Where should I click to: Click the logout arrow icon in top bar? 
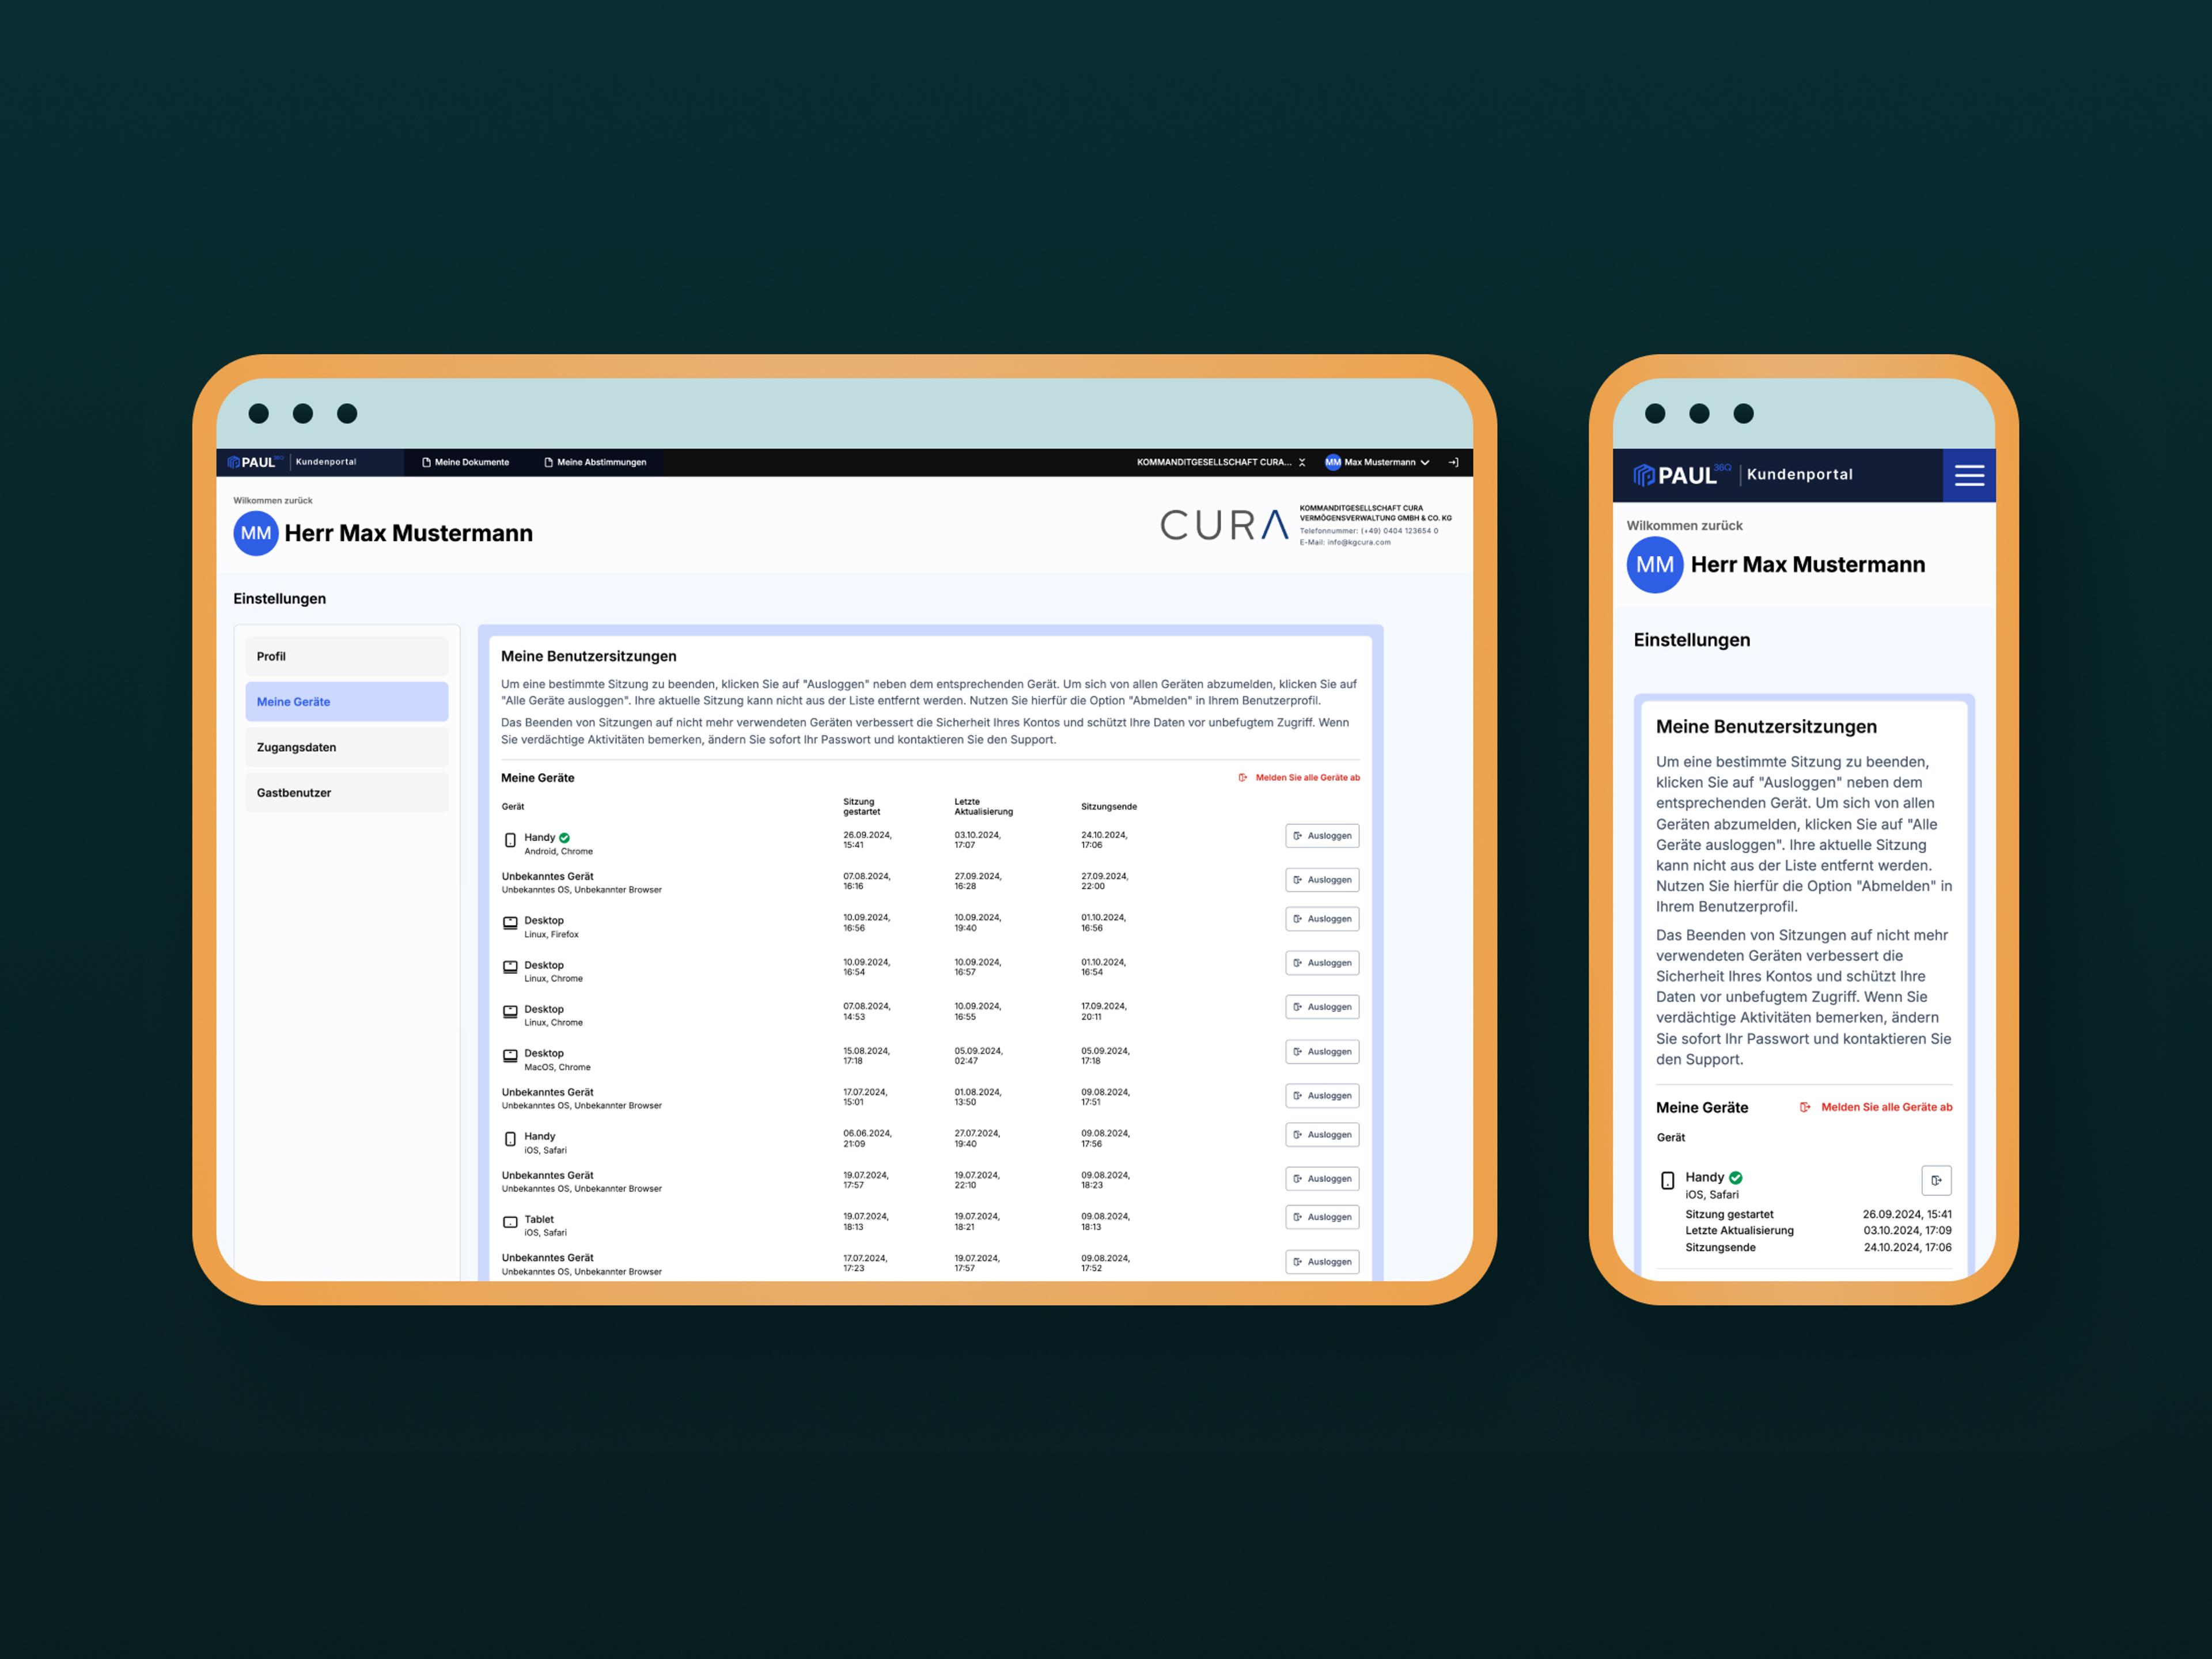click(1453, 462)
